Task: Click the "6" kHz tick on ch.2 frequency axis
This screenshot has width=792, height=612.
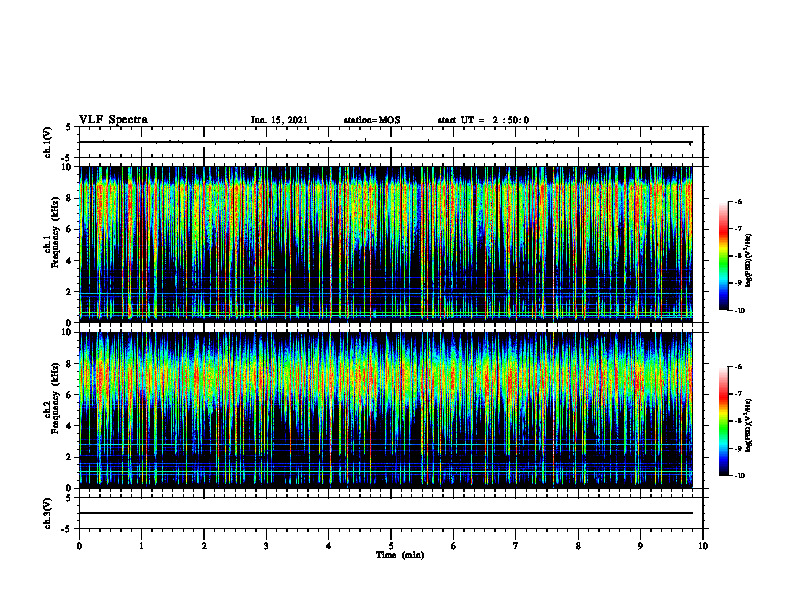Action: [70, 395]
